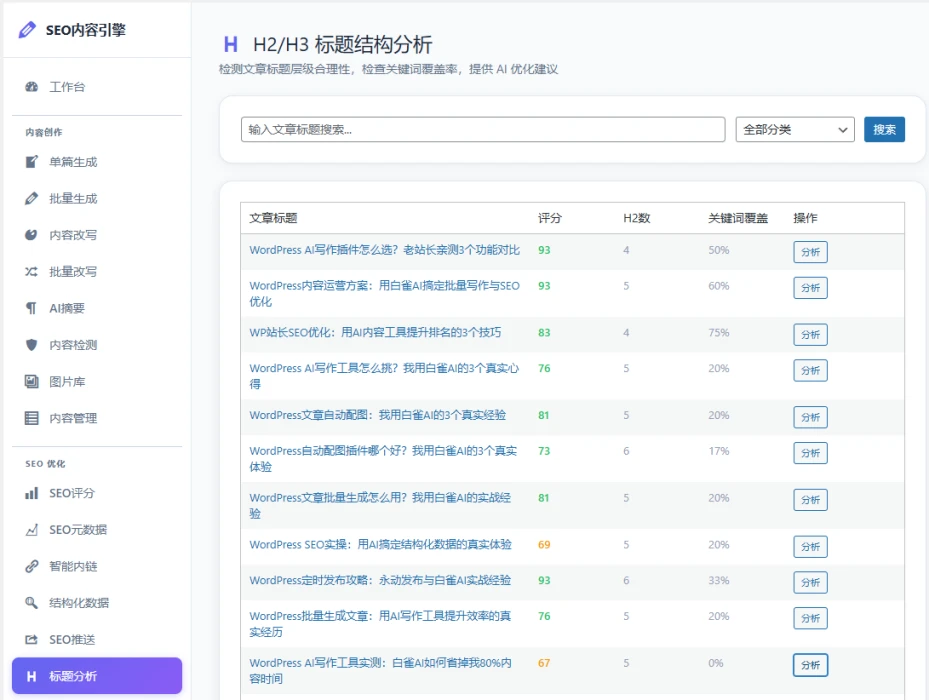Click the 内容检测 shield icon
Viewport: 929px width, 700px height.
click(x=31, y=345)
